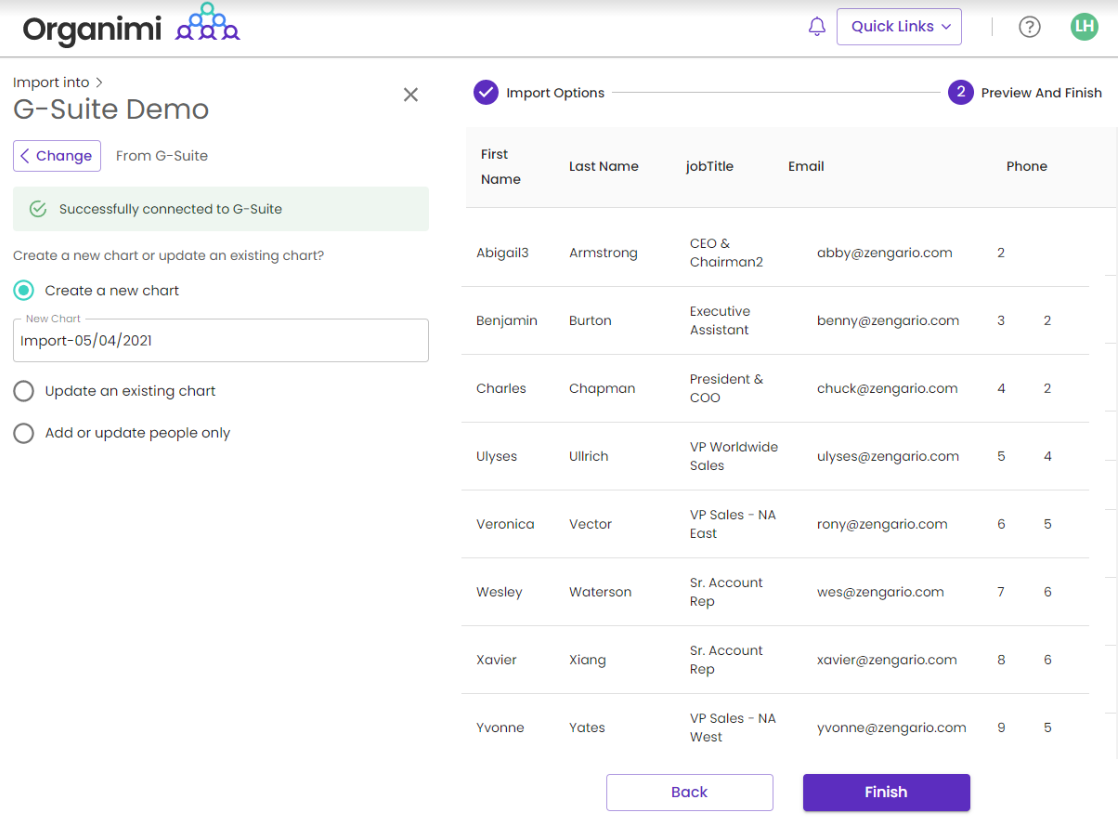Go Back to previous step
The image size is (1118, 821).
tap(689, 792)
